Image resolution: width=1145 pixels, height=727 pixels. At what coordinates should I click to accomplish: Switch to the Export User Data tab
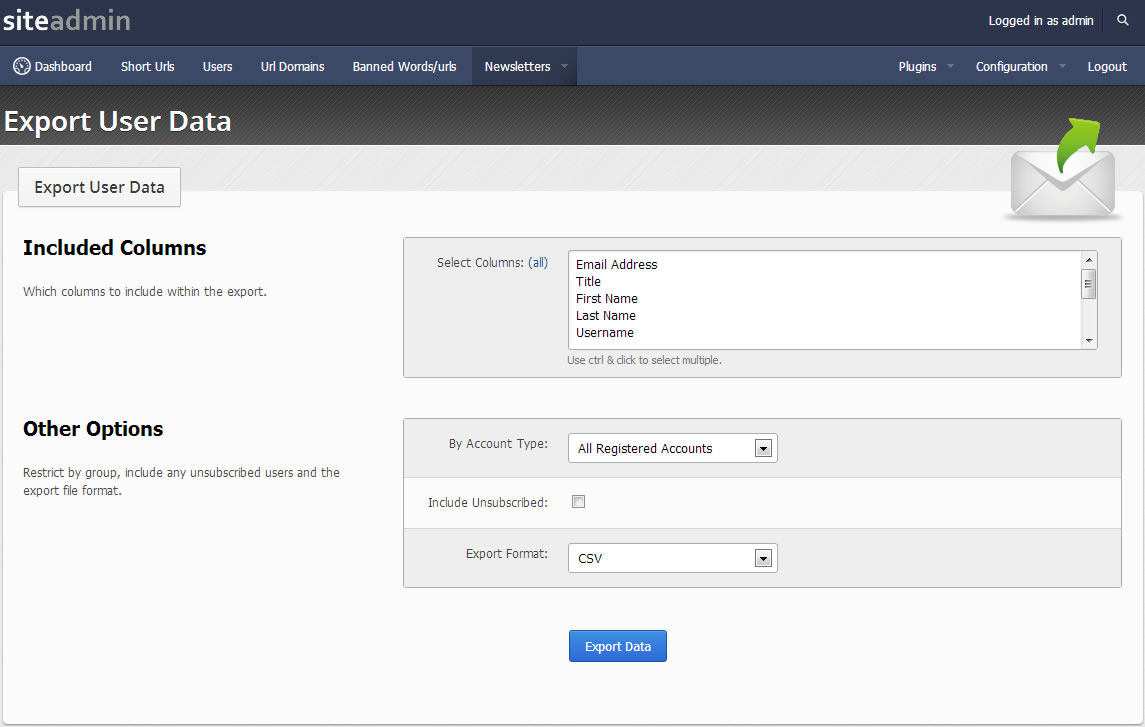[99, 187]
